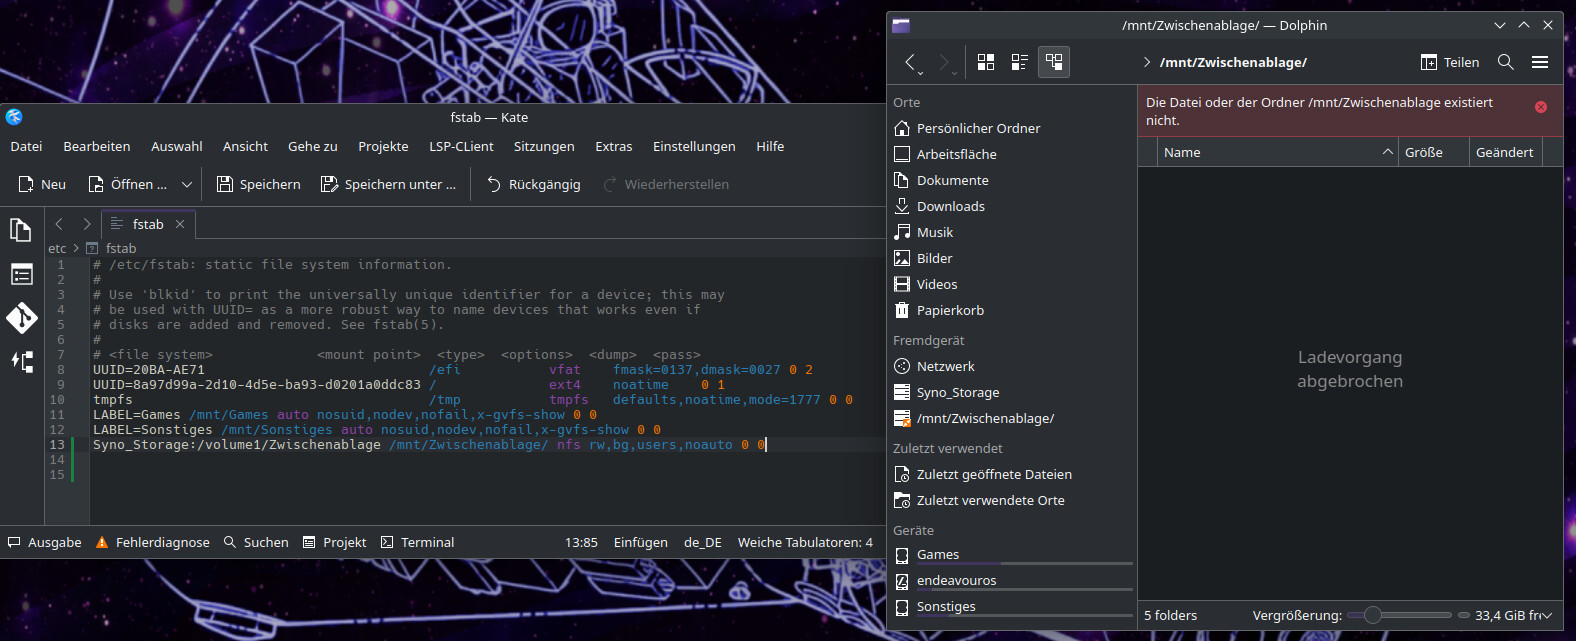
Task: Open the Projekte menu
Action: [x=383, y=146]
